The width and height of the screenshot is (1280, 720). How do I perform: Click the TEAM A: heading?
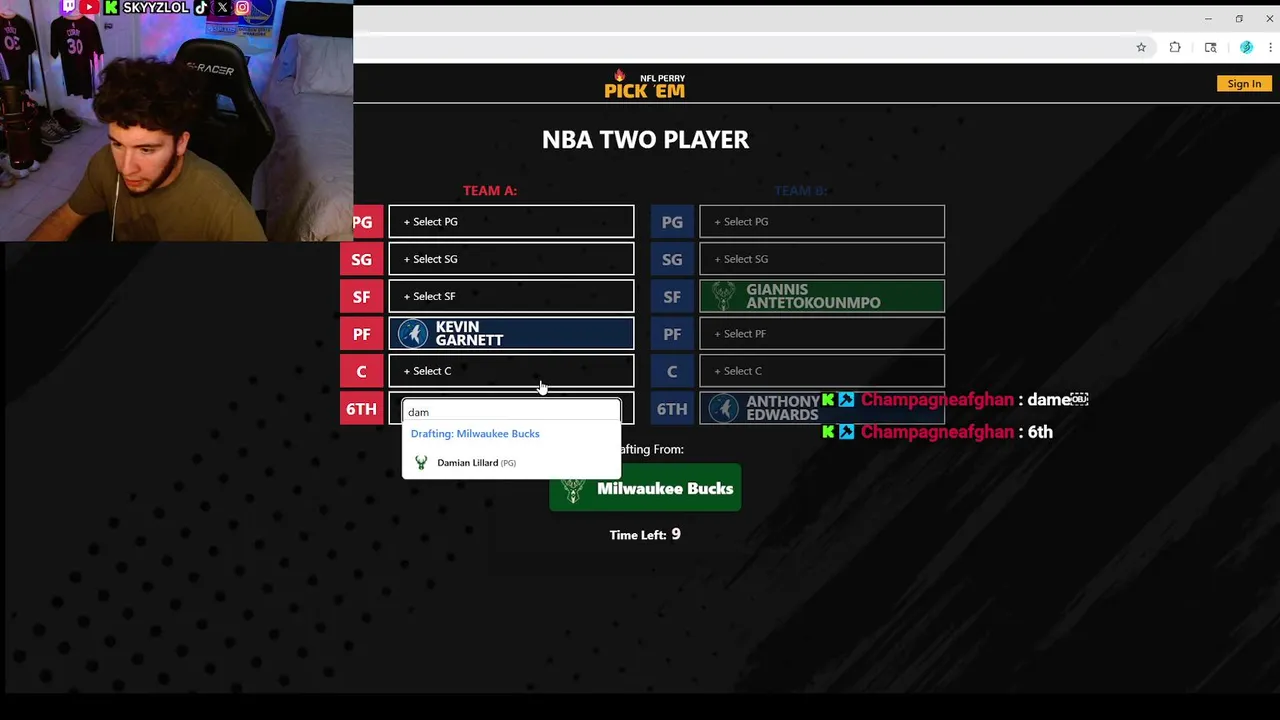pos(490,190)
